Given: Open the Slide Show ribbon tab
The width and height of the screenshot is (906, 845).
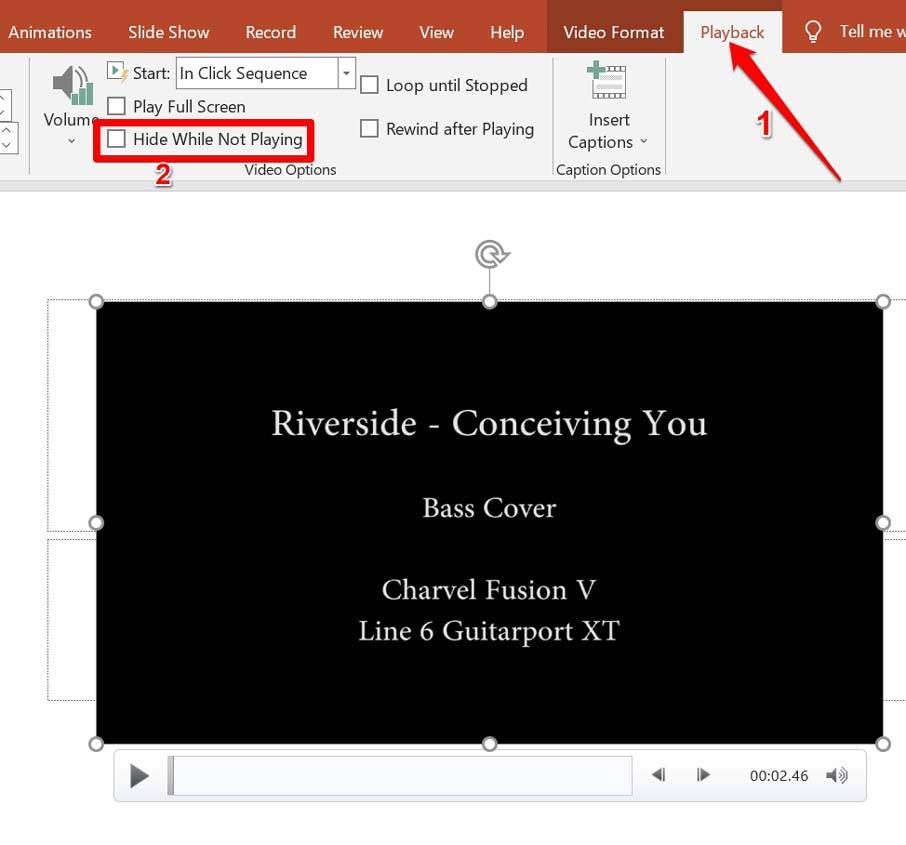Looking at the screenshot, I should pyautogui.click(x=168, y=31).
